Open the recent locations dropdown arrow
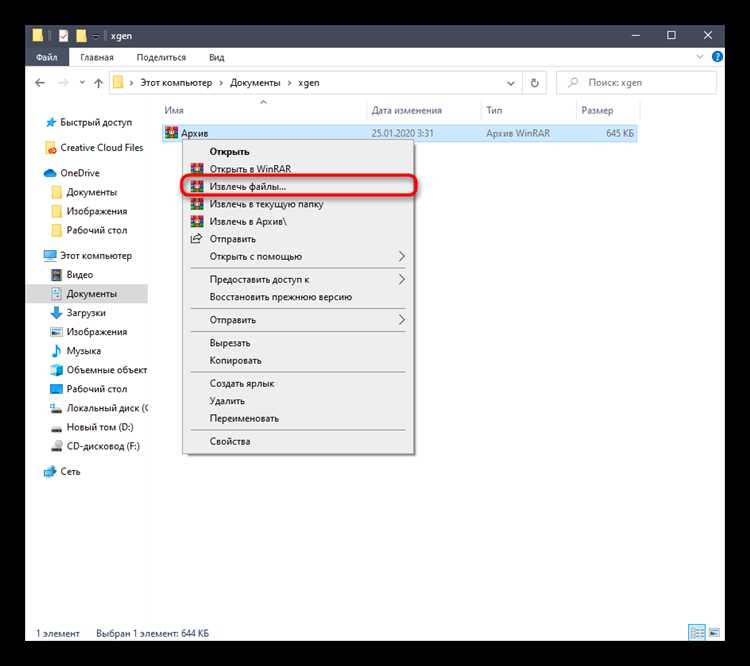The height and width of the screenshot is (666, 750). (82, 83)
